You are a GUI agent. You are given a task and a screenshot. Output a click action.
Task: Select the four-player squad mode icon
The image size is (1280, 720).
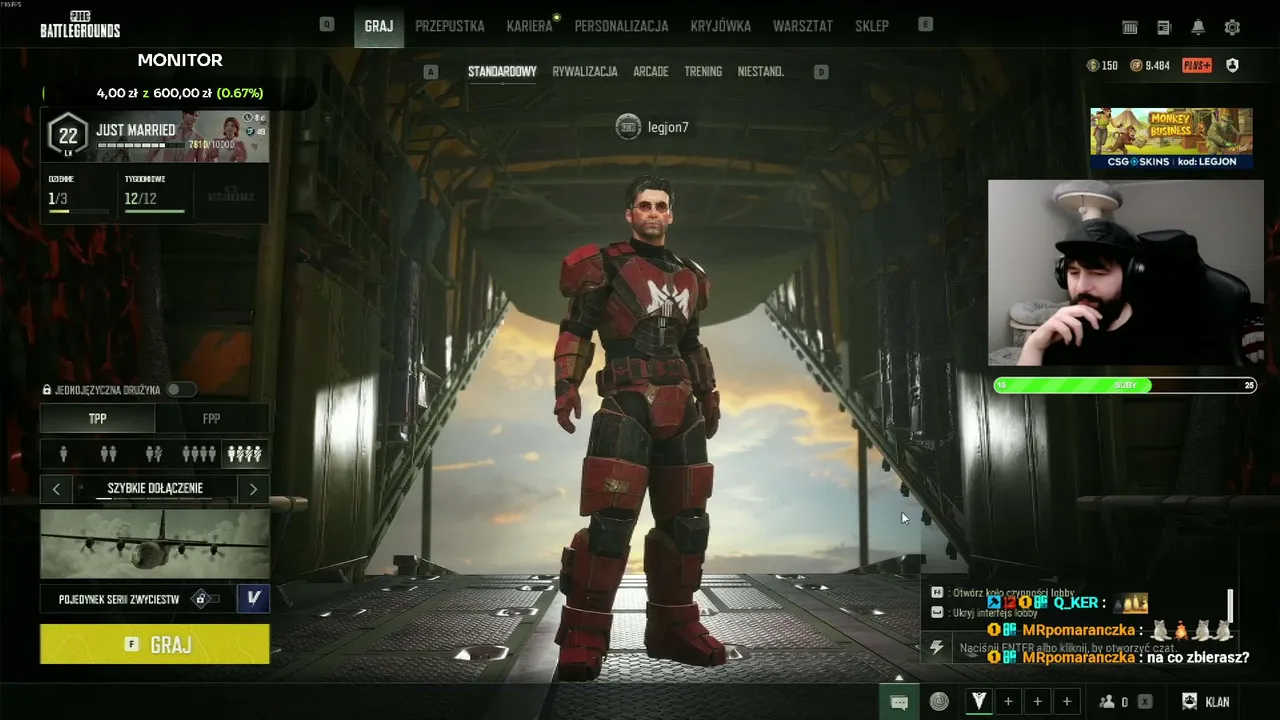(x=198, y=454)
